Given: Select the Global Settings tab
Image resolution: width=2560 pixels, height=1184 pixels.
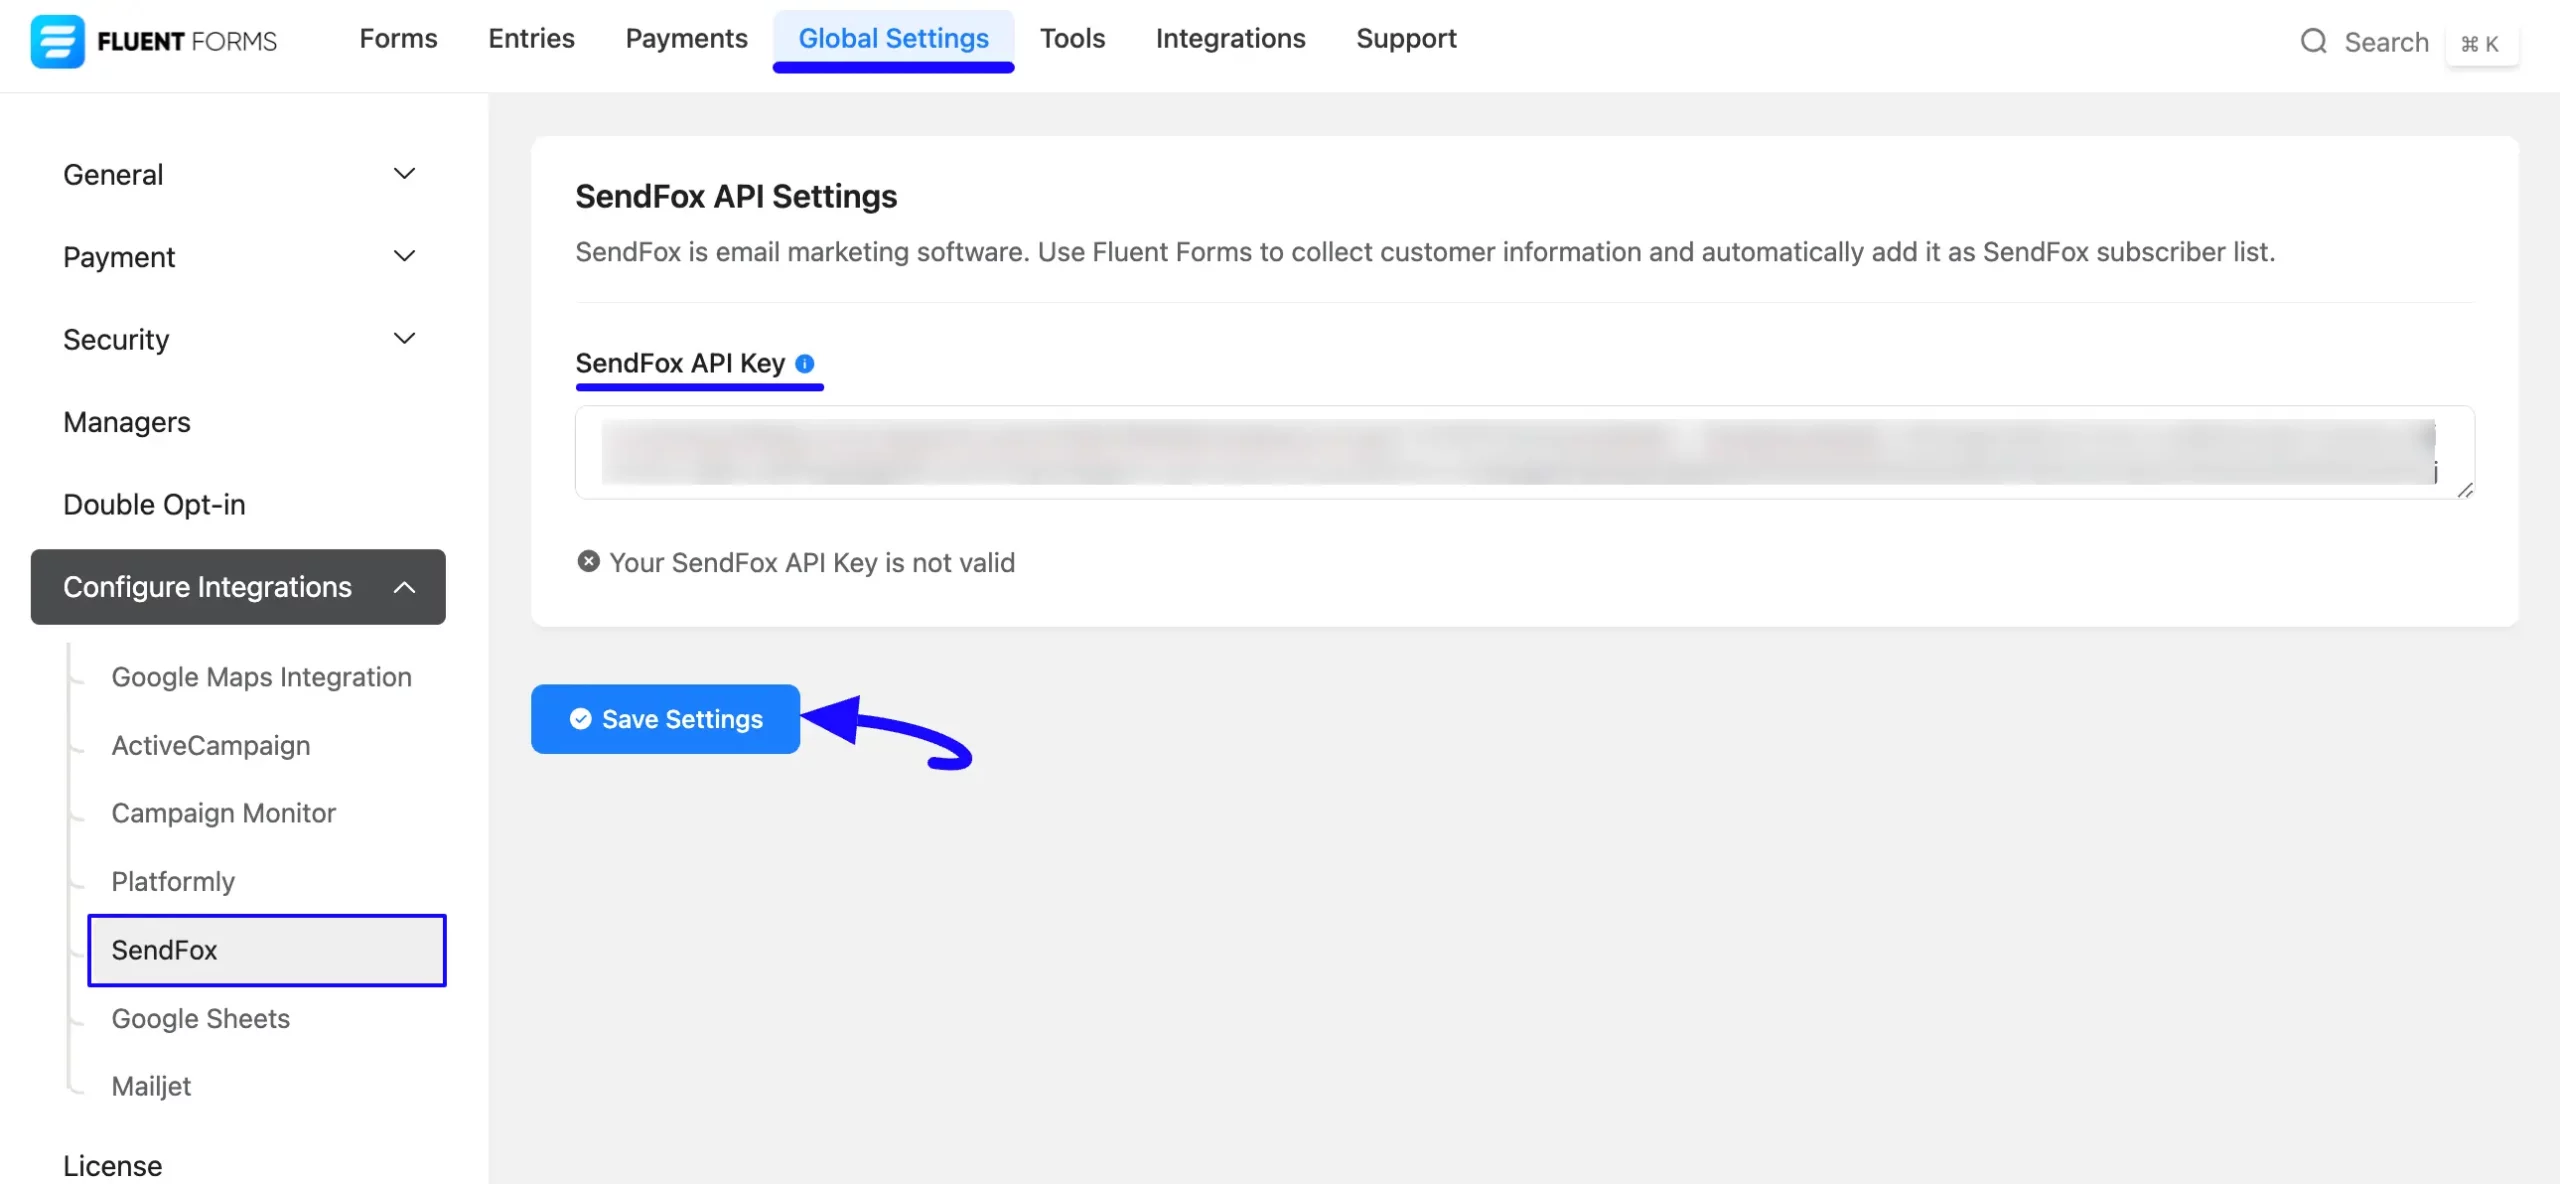Looking at the screenshot, I should [x=893, y=39].
